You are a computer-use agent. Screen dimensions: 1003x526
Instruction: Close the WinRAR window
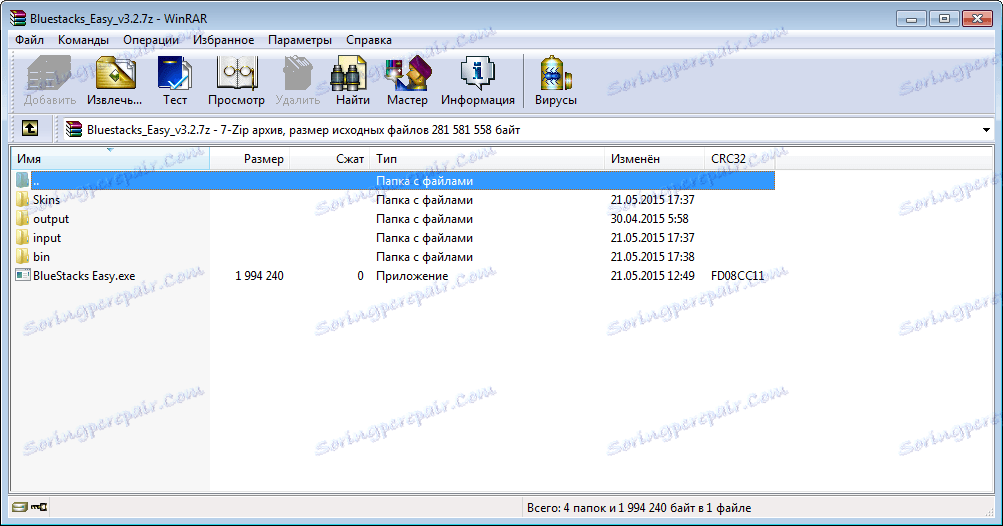[x=977, y=19]
